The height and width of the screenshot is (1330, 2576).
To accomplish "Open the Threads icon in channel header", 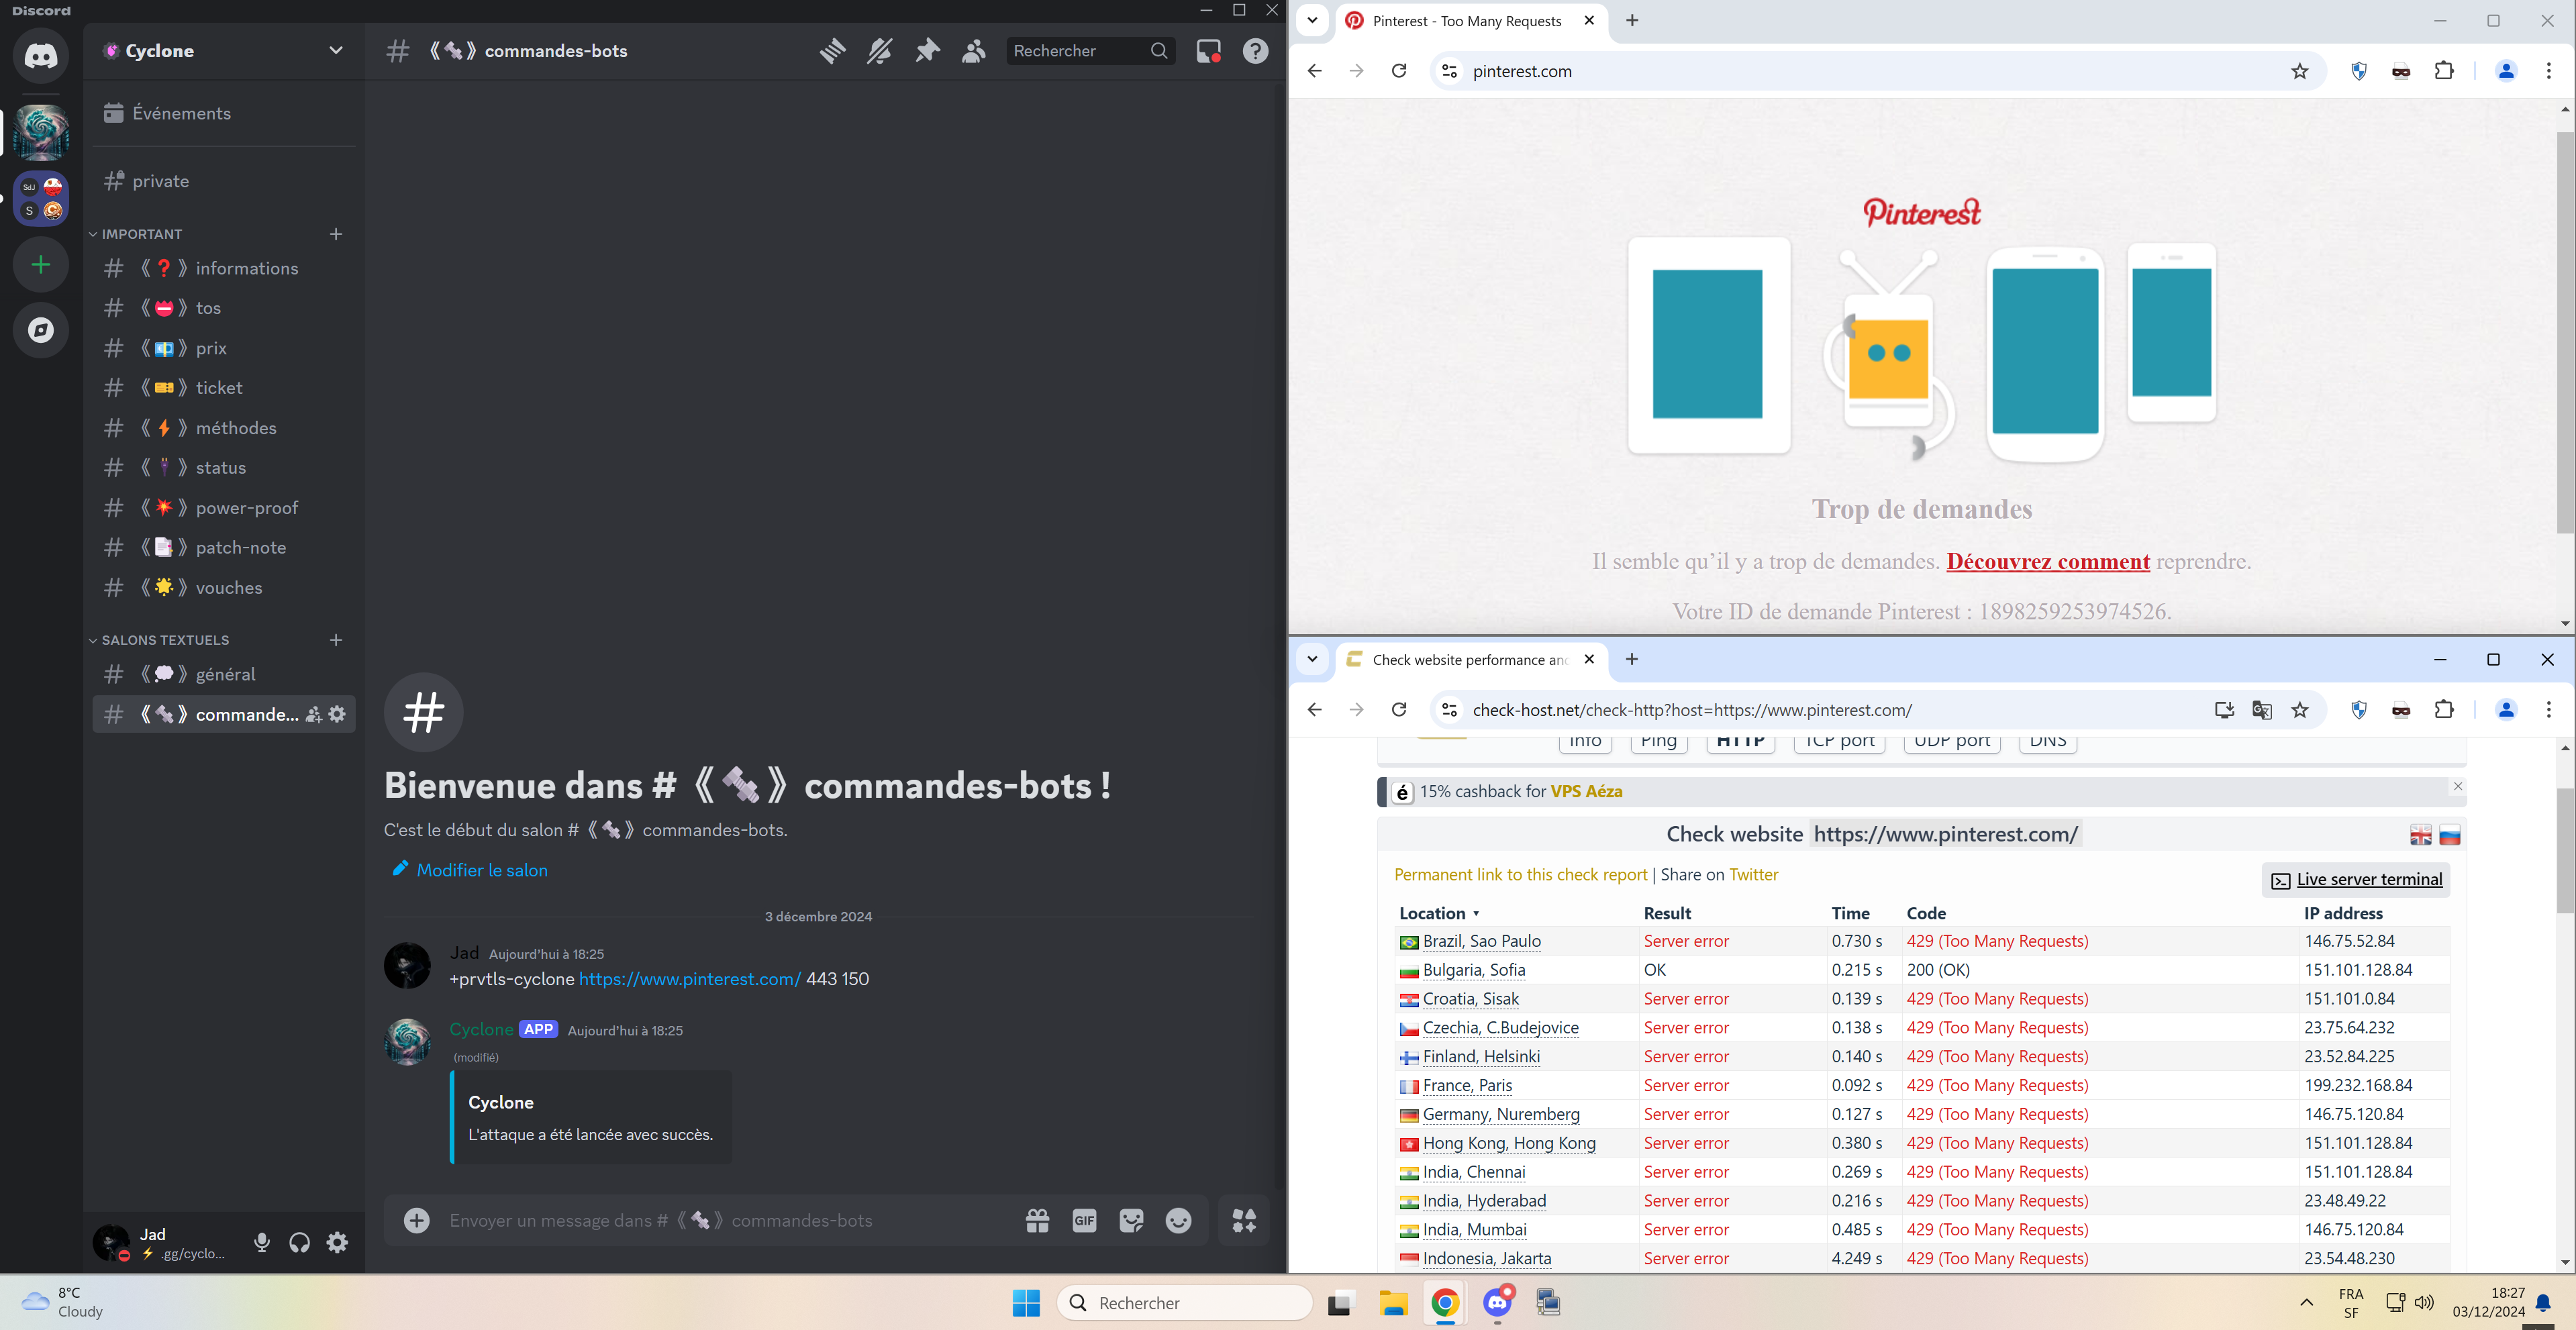I will (x=832, y=51).
